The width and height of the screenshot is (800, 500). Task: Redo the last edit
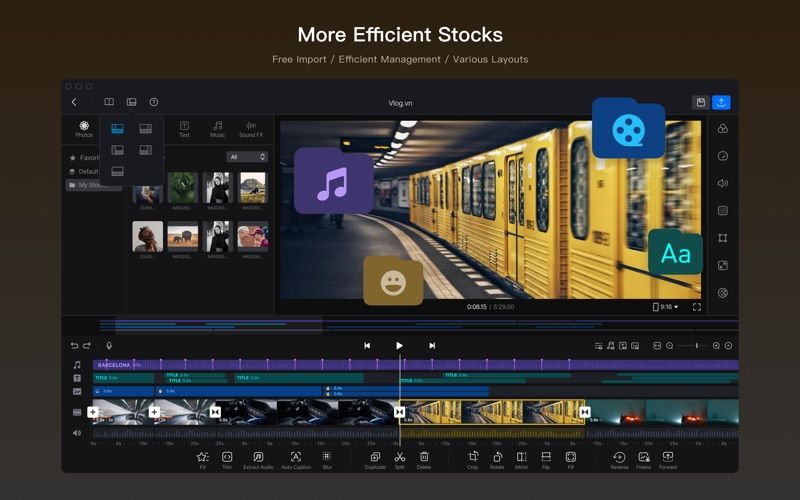click(x=87, y=345)
